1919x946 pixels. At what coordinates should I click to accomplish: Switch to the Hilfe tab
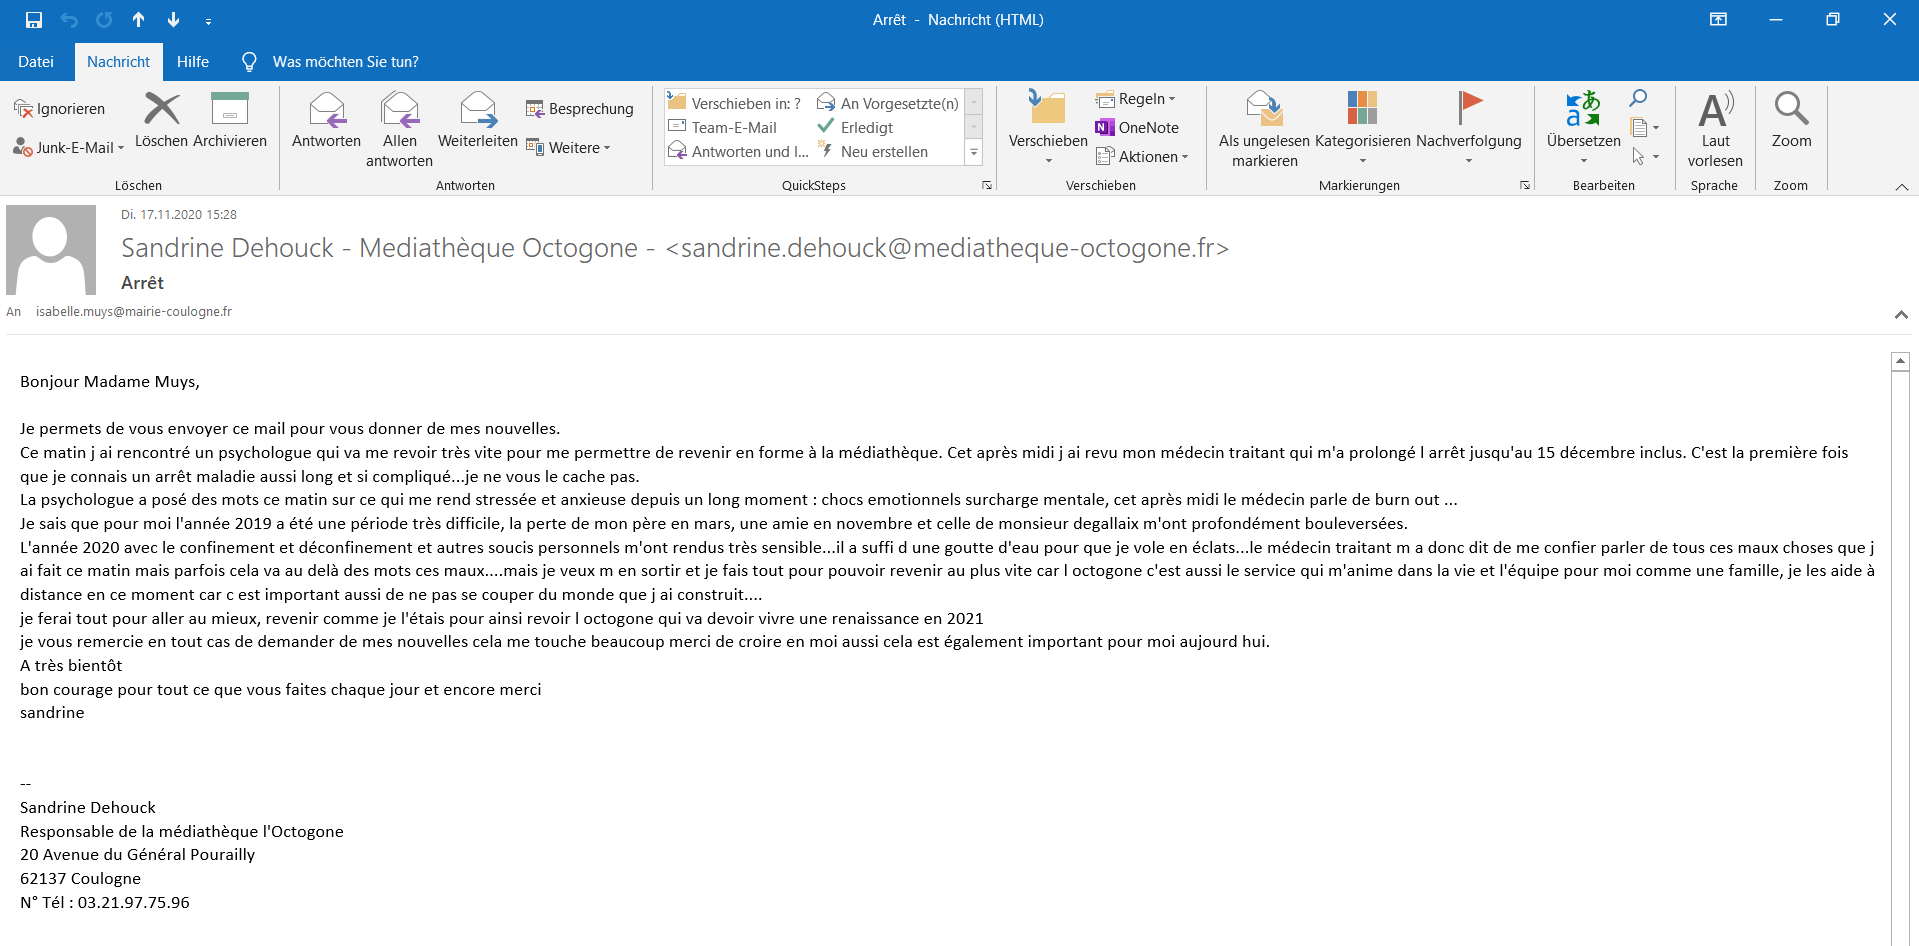pyautogui.click(x=193, y=62)
